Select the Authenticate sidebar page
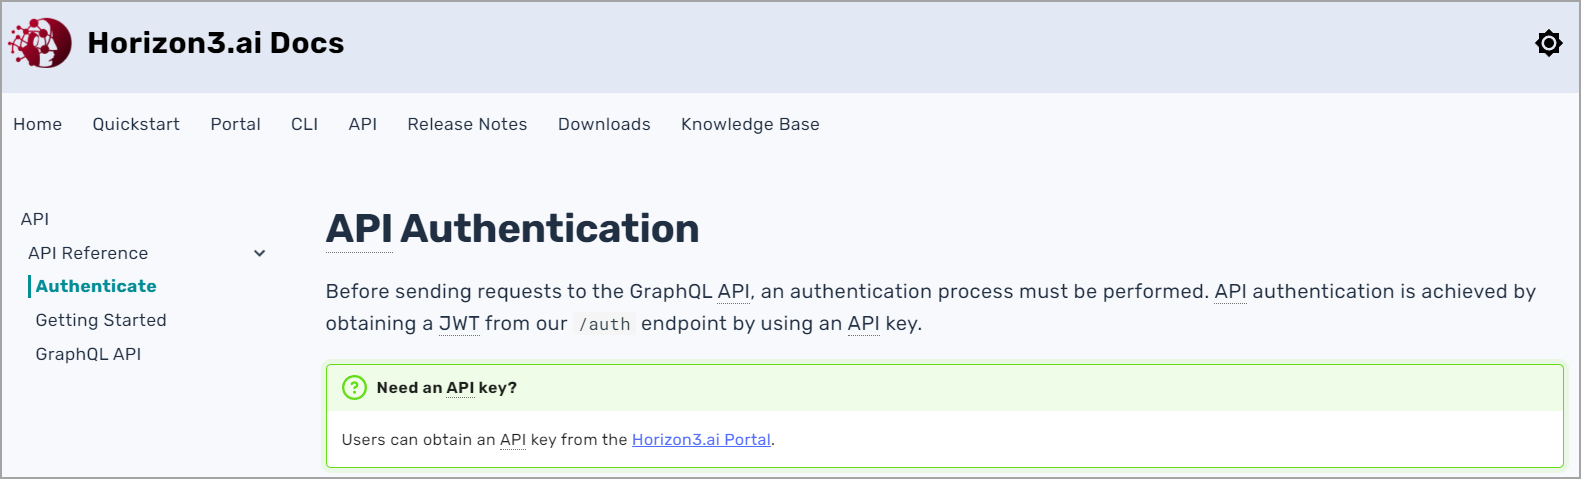 (x=96, y=286)
